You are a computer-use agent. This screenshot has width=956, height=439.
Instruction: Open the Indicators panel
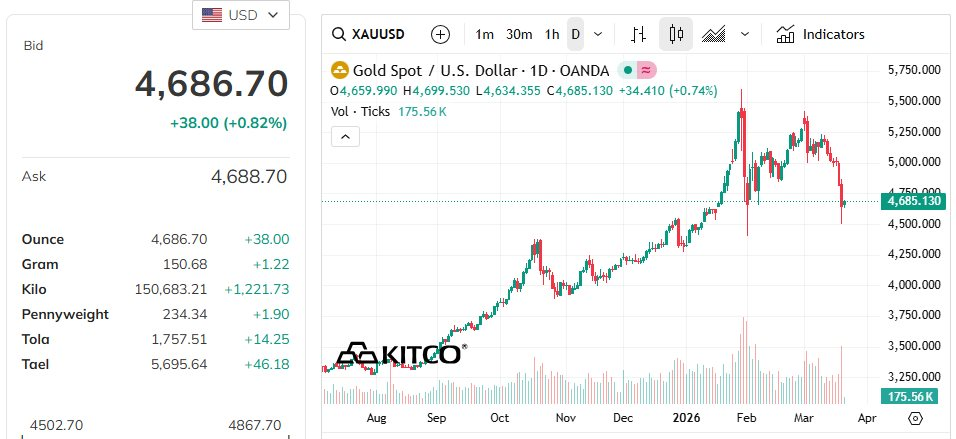(x=820, y=34)
